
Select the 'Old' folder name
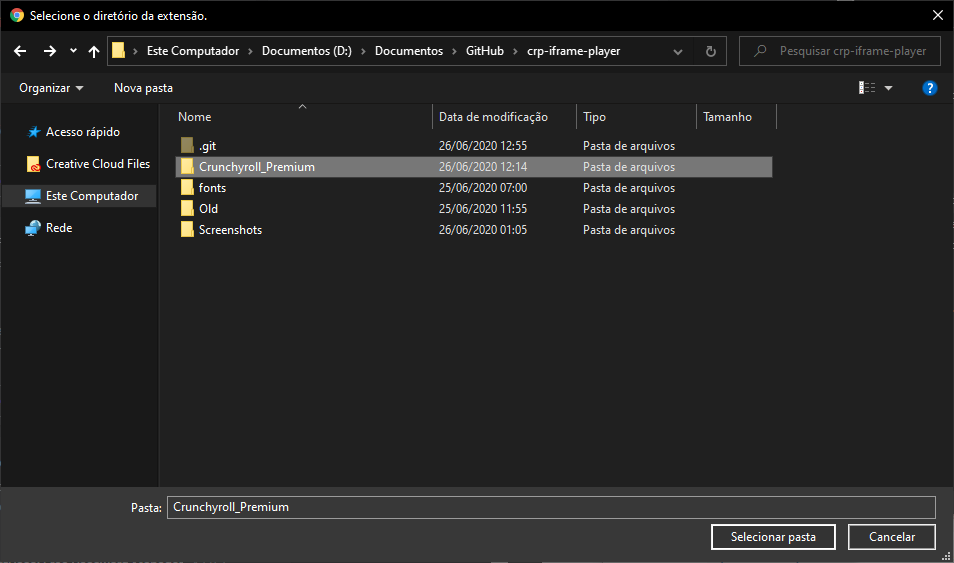click(208, 209)
